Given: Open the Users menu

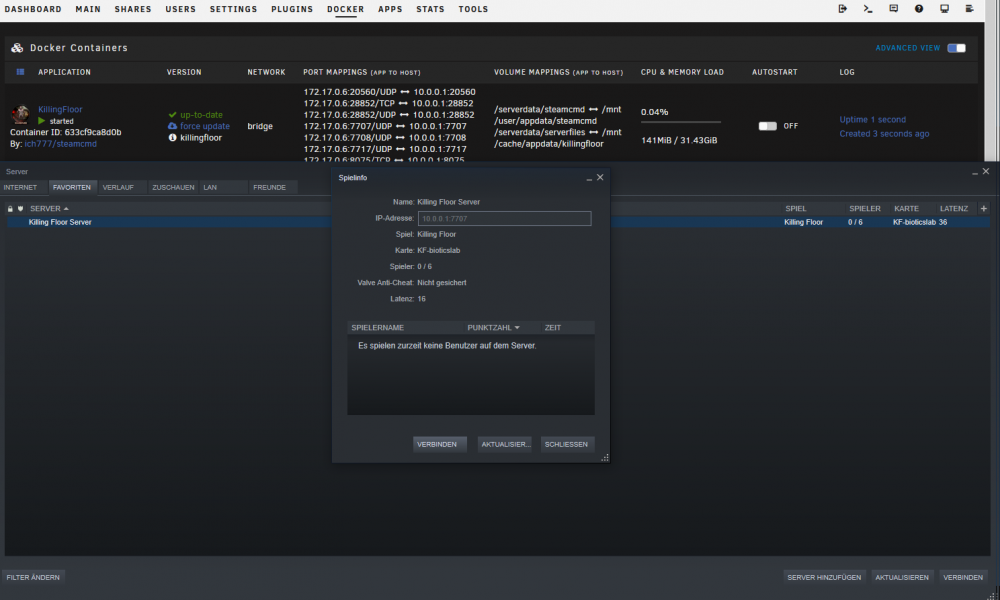Looking at the screenshot, I should pyautogui.click(x=180, y=10).
